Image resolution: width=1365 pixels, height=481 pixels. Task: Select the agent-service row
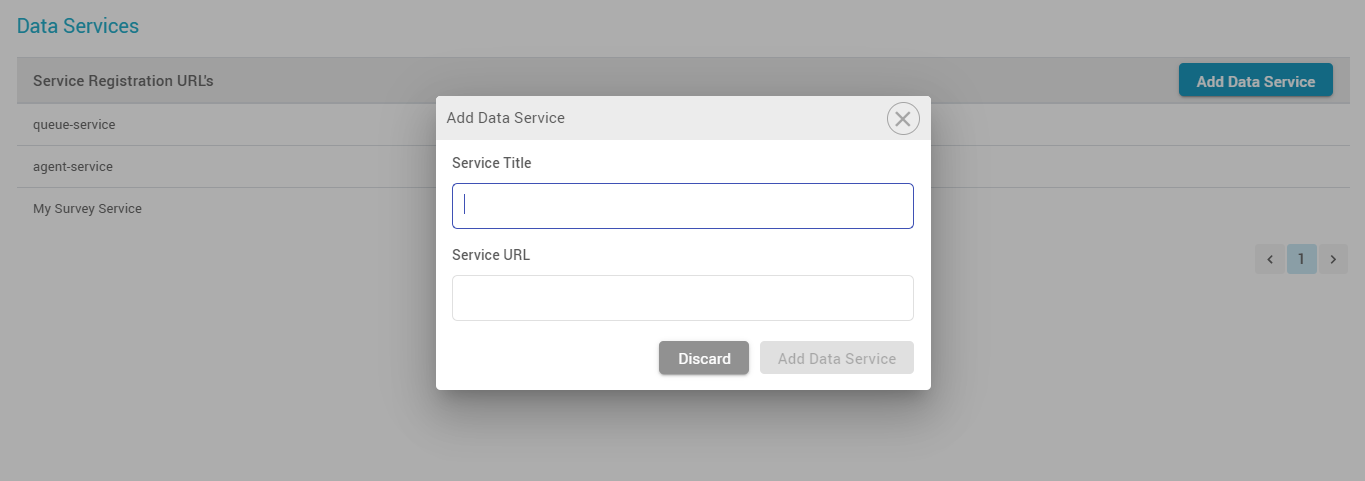coord(73,167)
